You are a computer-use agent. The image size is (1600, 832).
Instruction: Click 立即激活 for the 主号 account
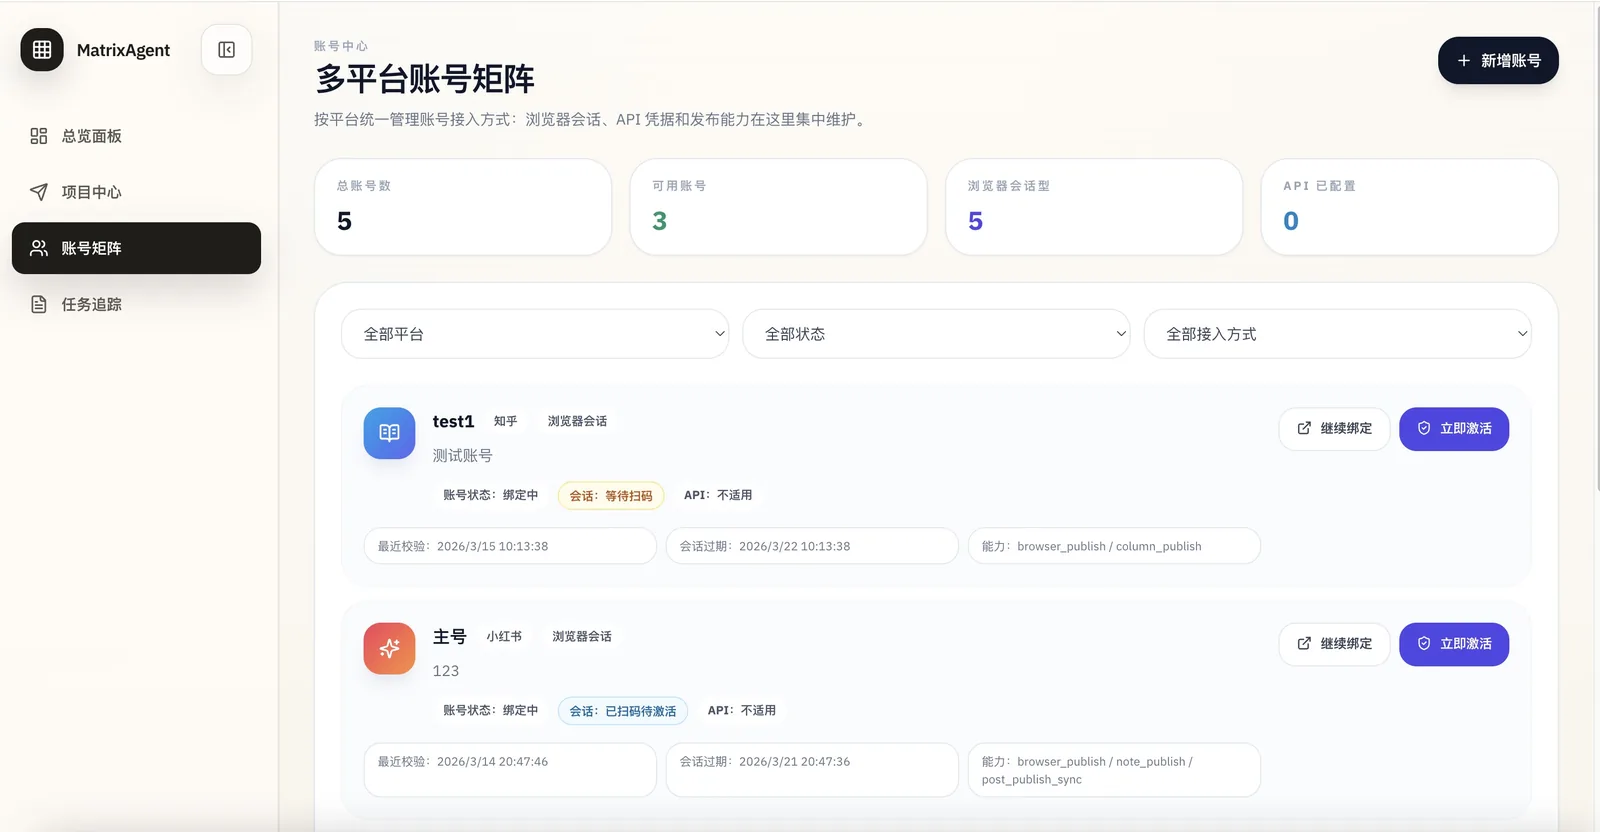[x=1454, y=644]
